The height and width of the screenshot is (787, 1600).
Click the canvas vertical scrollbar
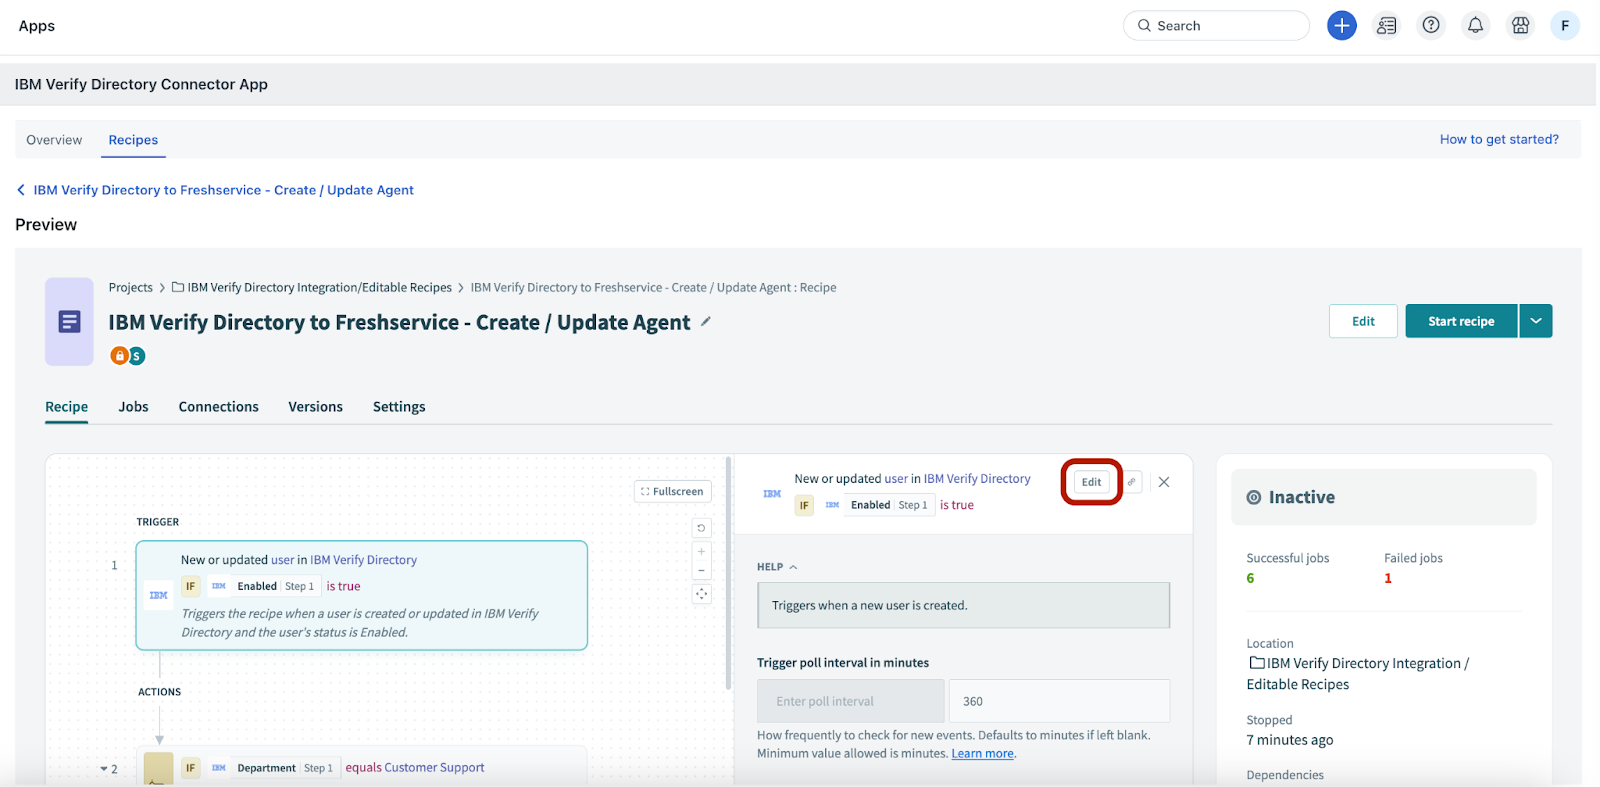(729, 574)
